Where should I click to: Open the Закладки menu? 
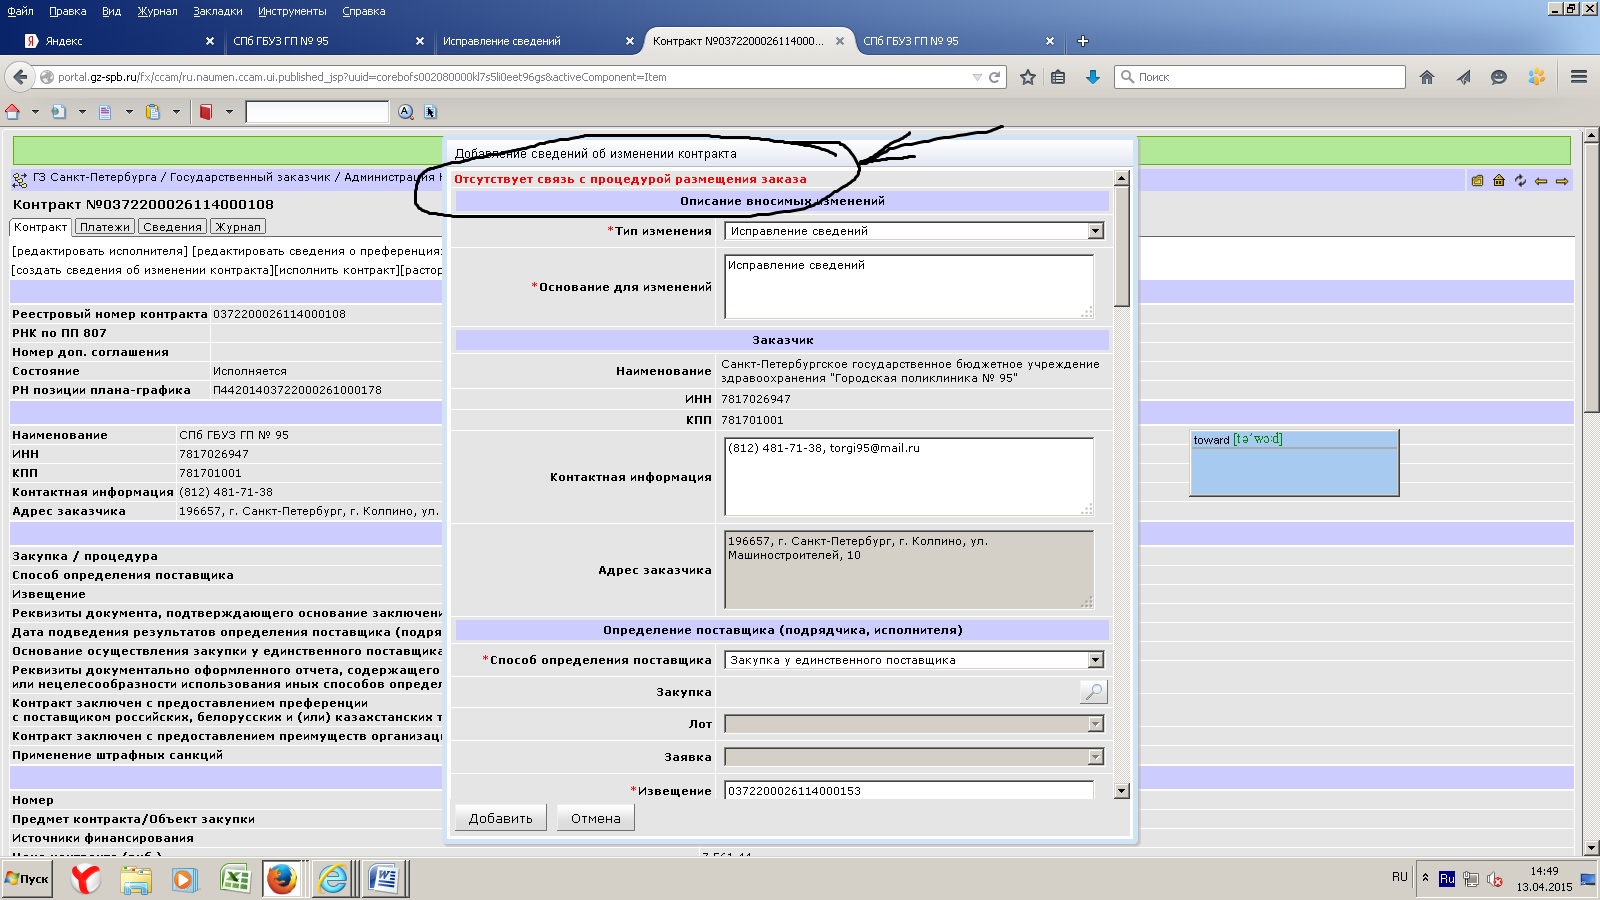pyautogui.click(x=217, y=11)
